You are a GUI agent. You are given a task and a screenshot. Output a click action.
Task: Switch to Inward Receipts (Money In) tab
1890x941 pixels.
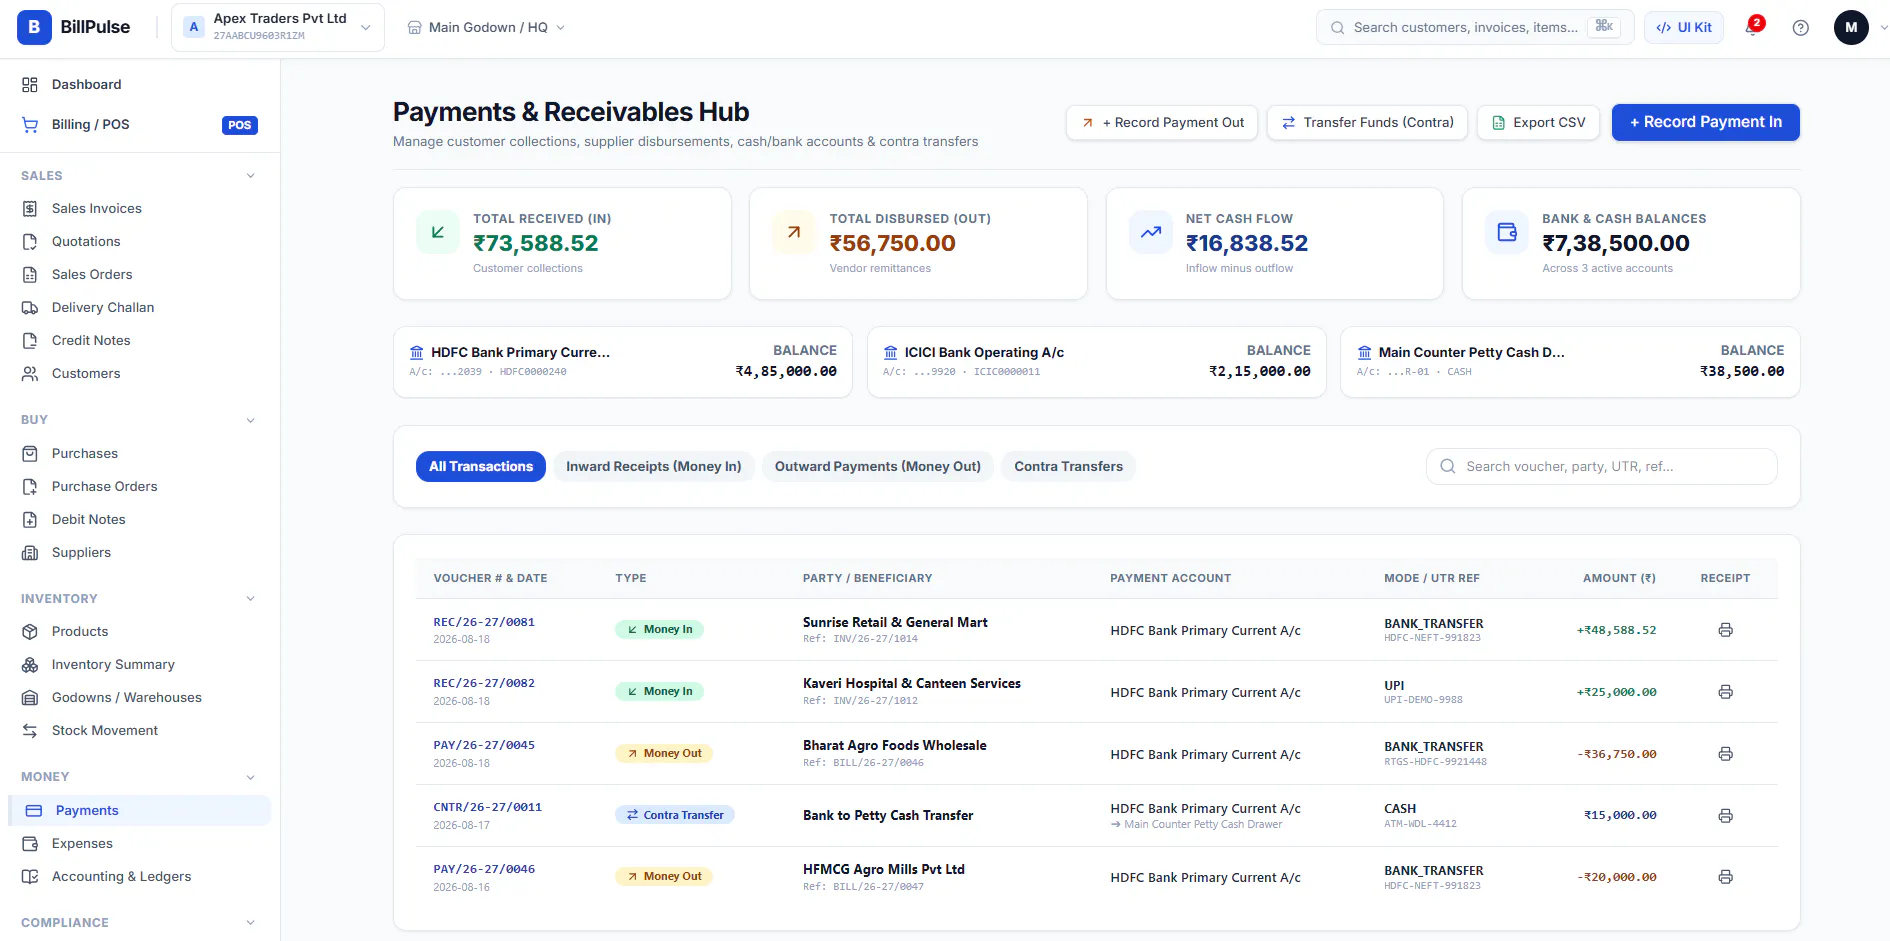click(654, 467)
